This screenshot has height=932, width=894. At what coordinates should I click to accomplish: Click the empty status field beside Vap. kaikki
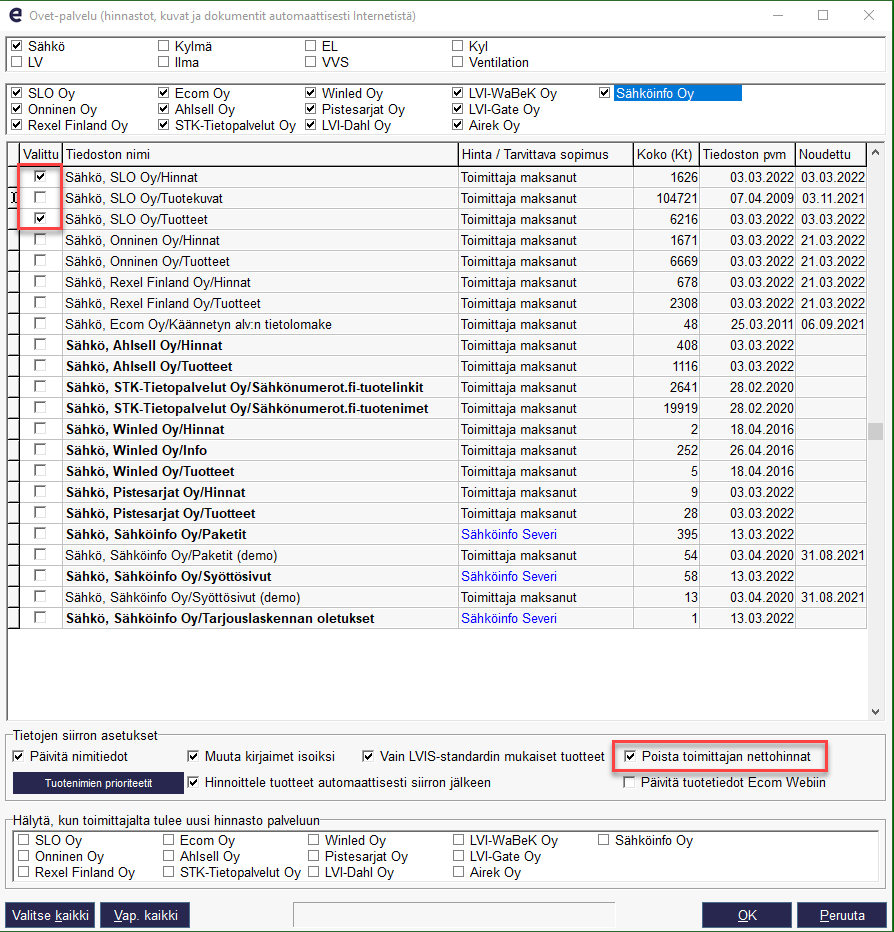coord(454,915)
